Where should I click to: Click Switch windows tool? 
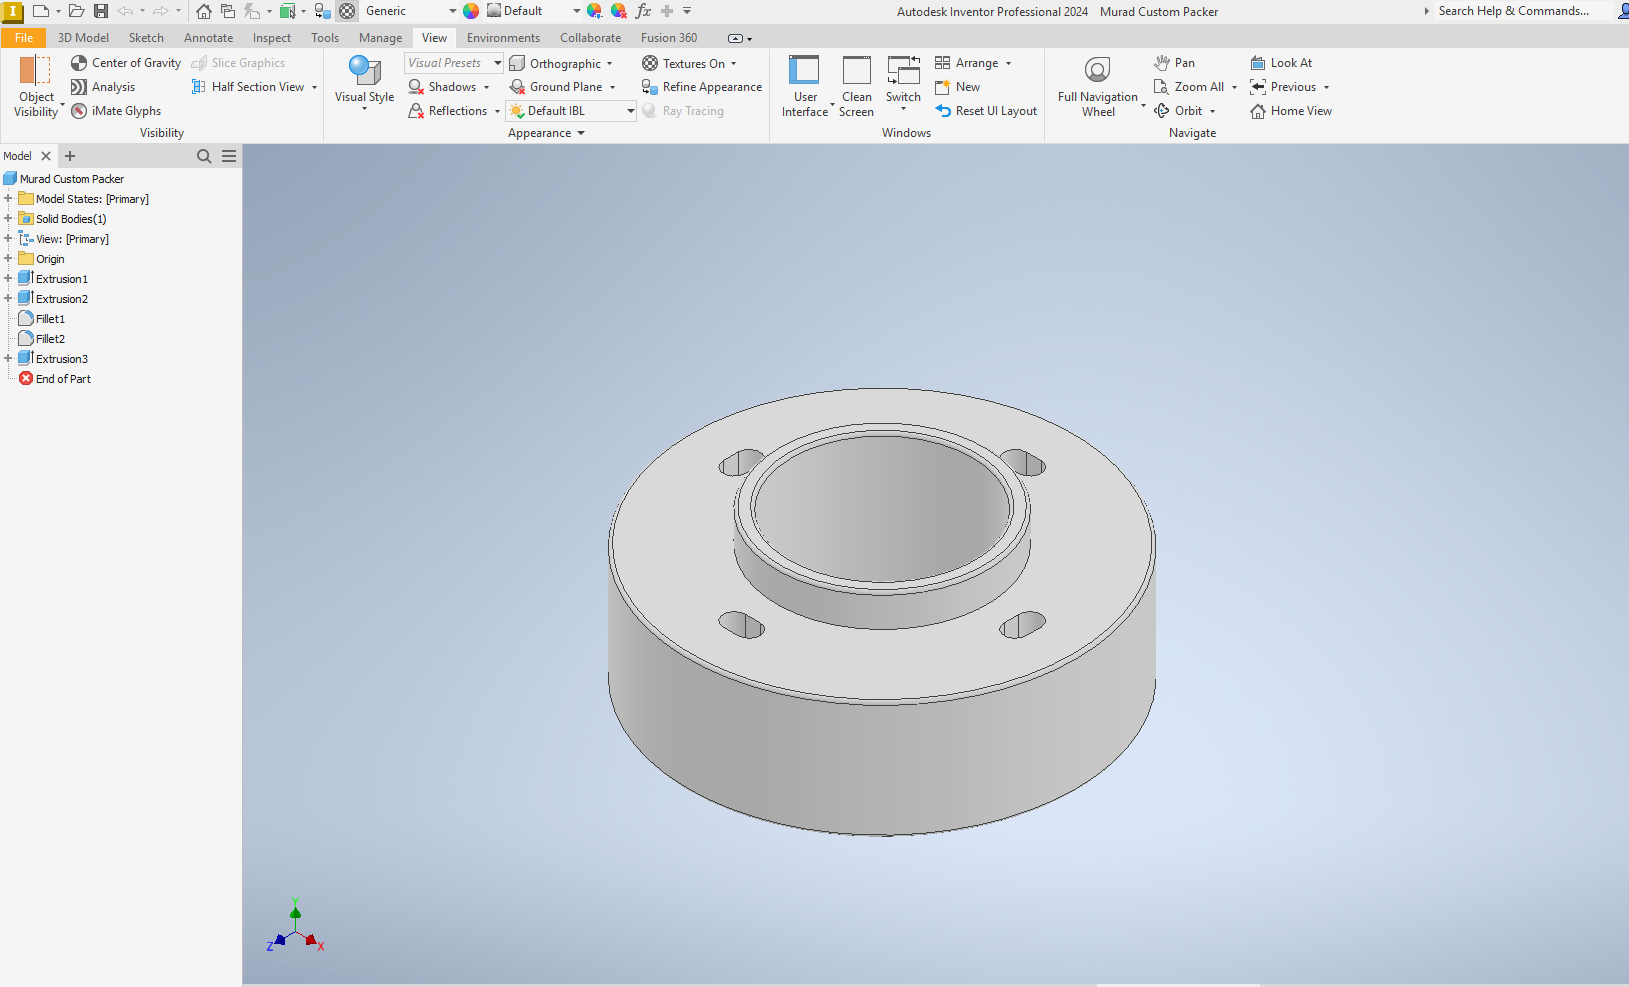(x=903, y=80)
